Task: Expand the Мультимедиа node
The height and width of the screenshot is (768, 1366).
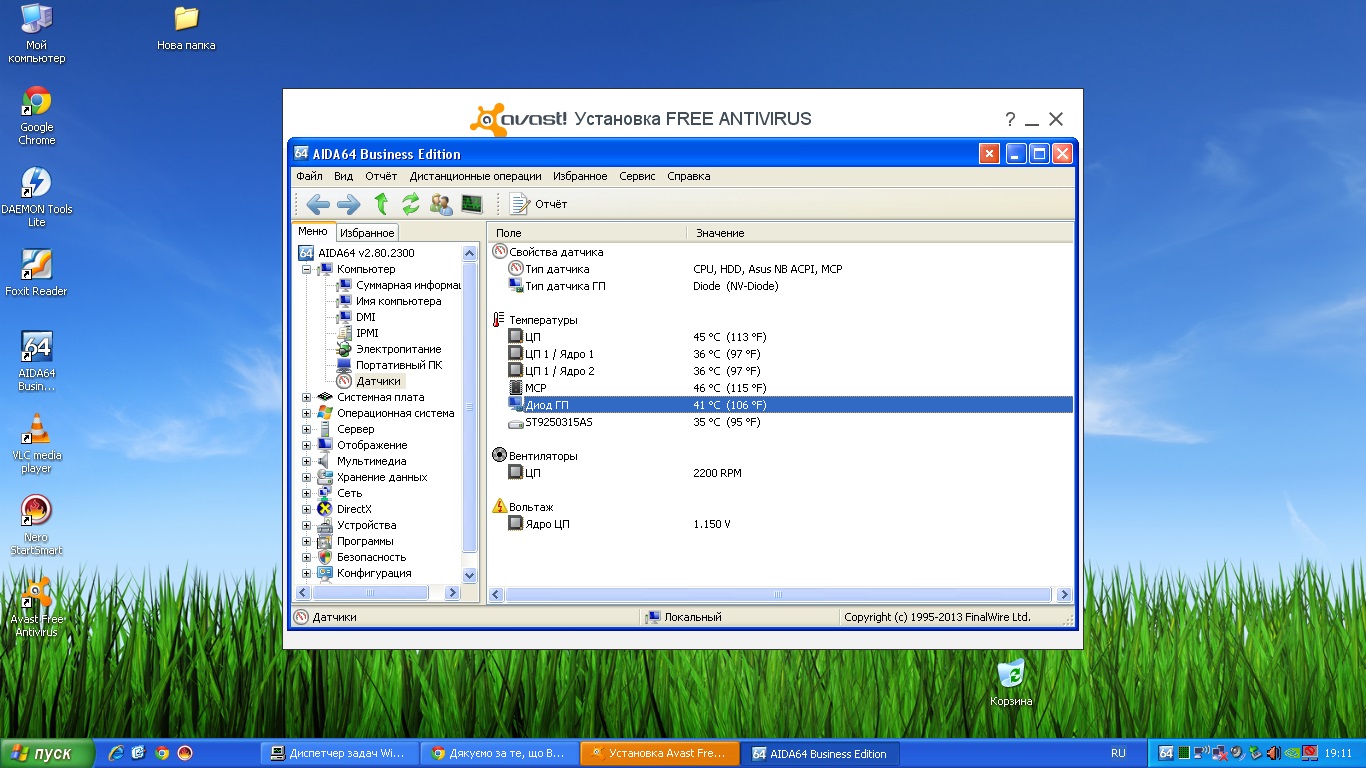Action: tap(306, 461)
